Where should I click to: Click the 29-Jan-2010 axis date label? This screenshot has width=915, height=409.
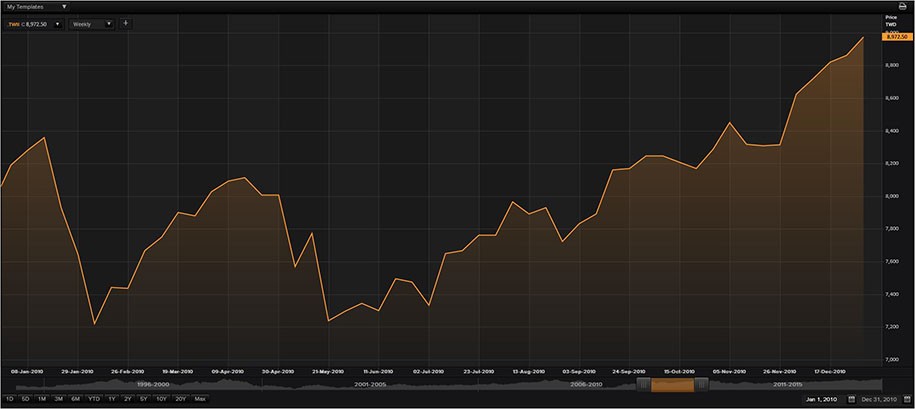point(78,371)
